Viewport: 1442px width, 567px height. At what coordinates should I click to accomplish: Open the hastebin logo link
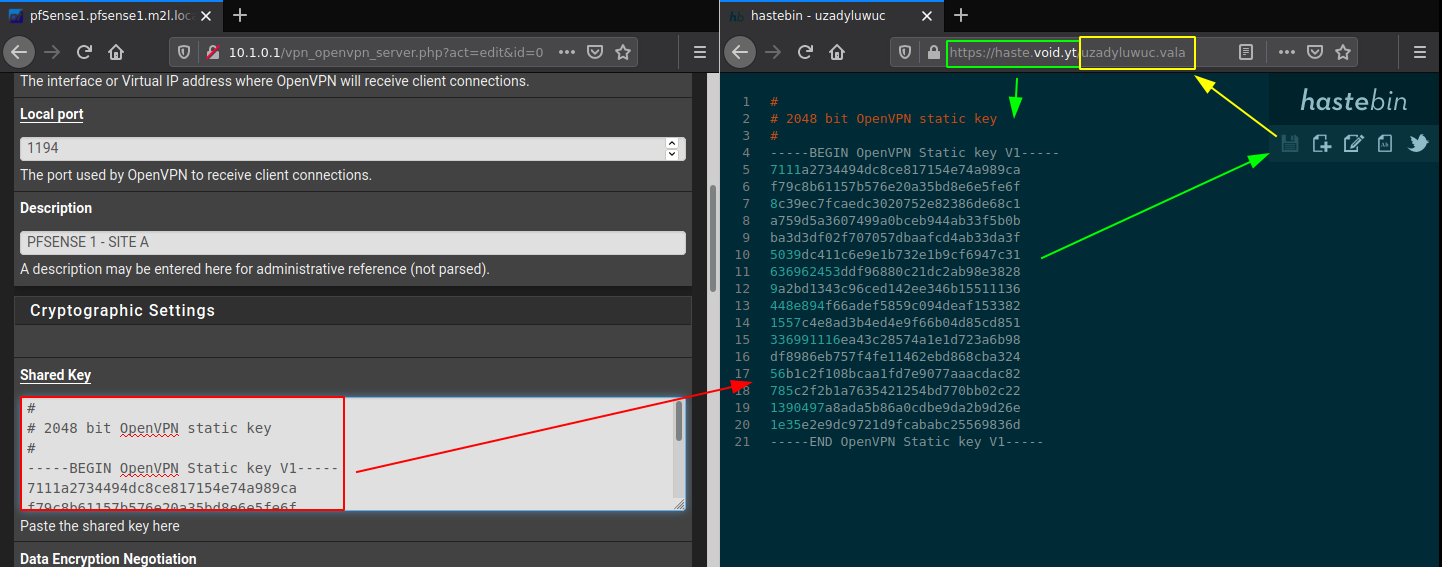coord(1355,99)
